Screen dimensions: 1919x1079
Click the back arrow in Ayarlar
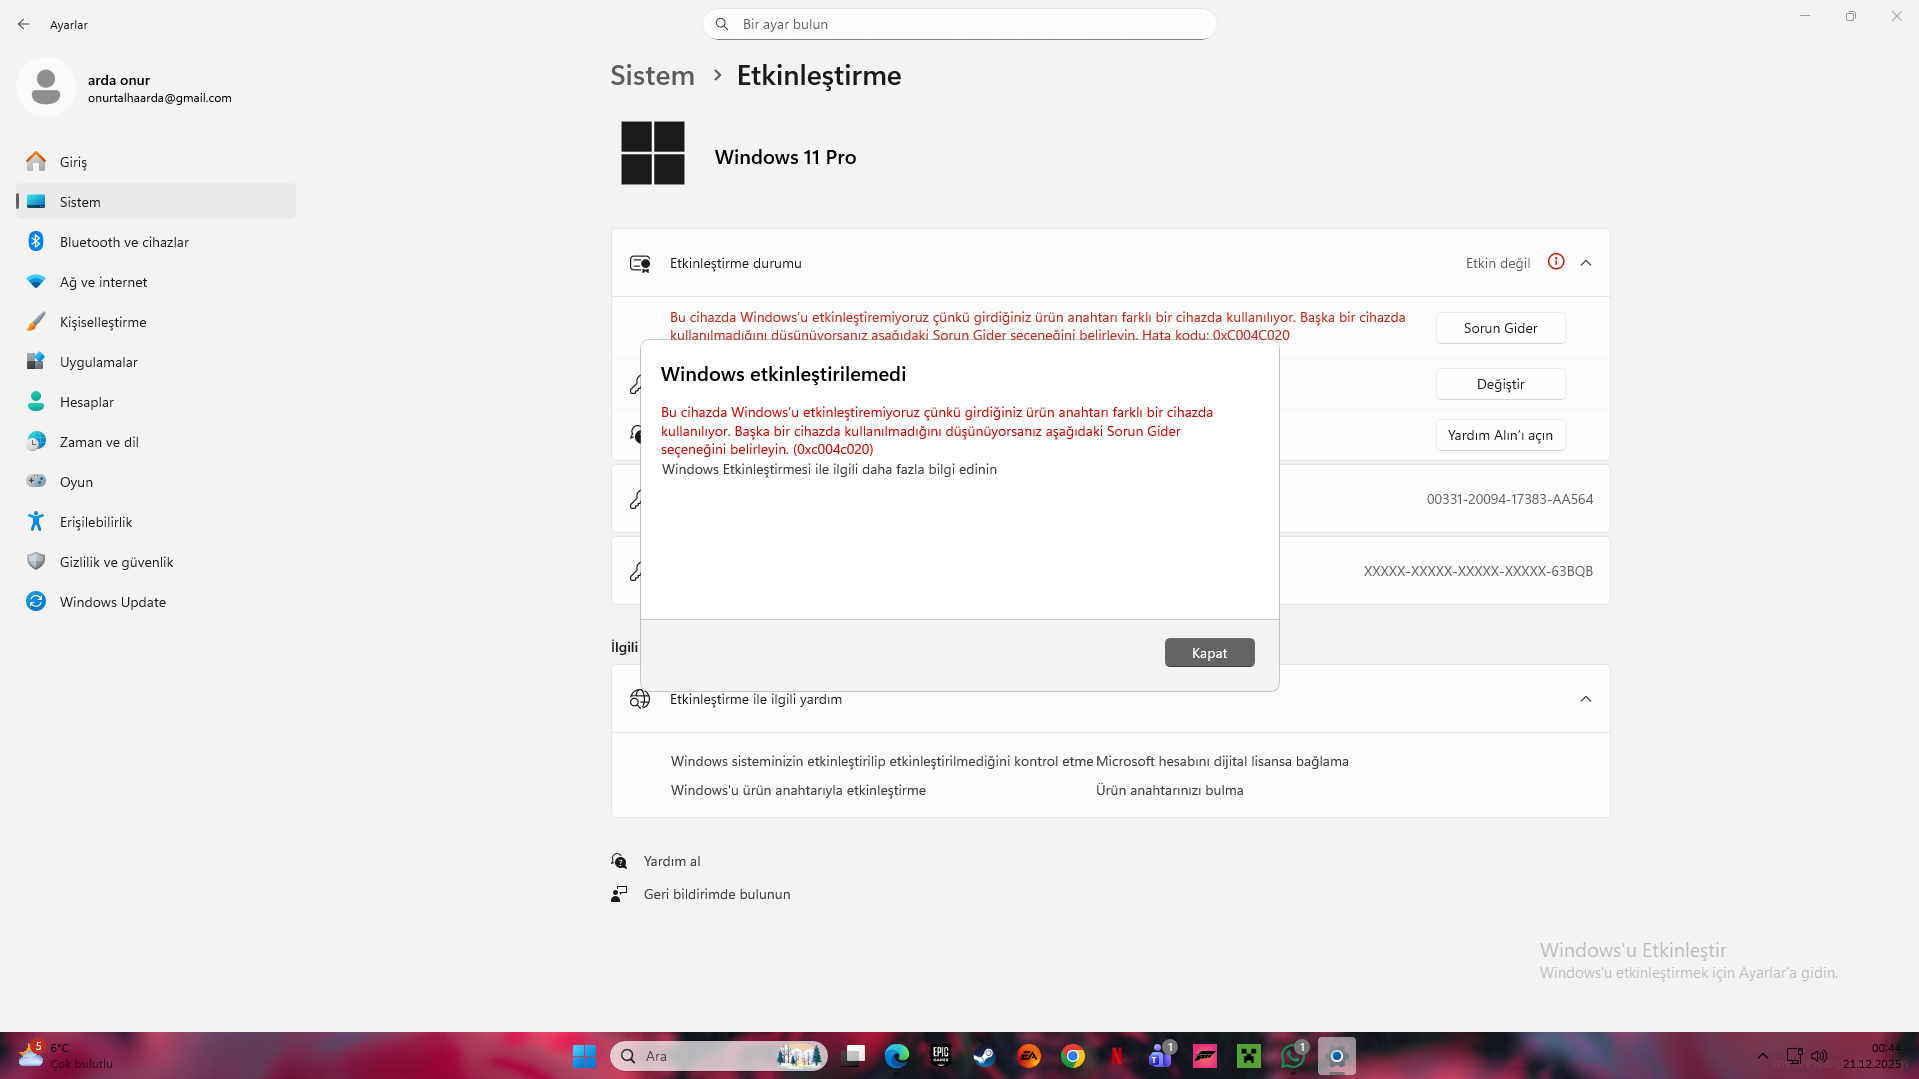click(24, 24)
